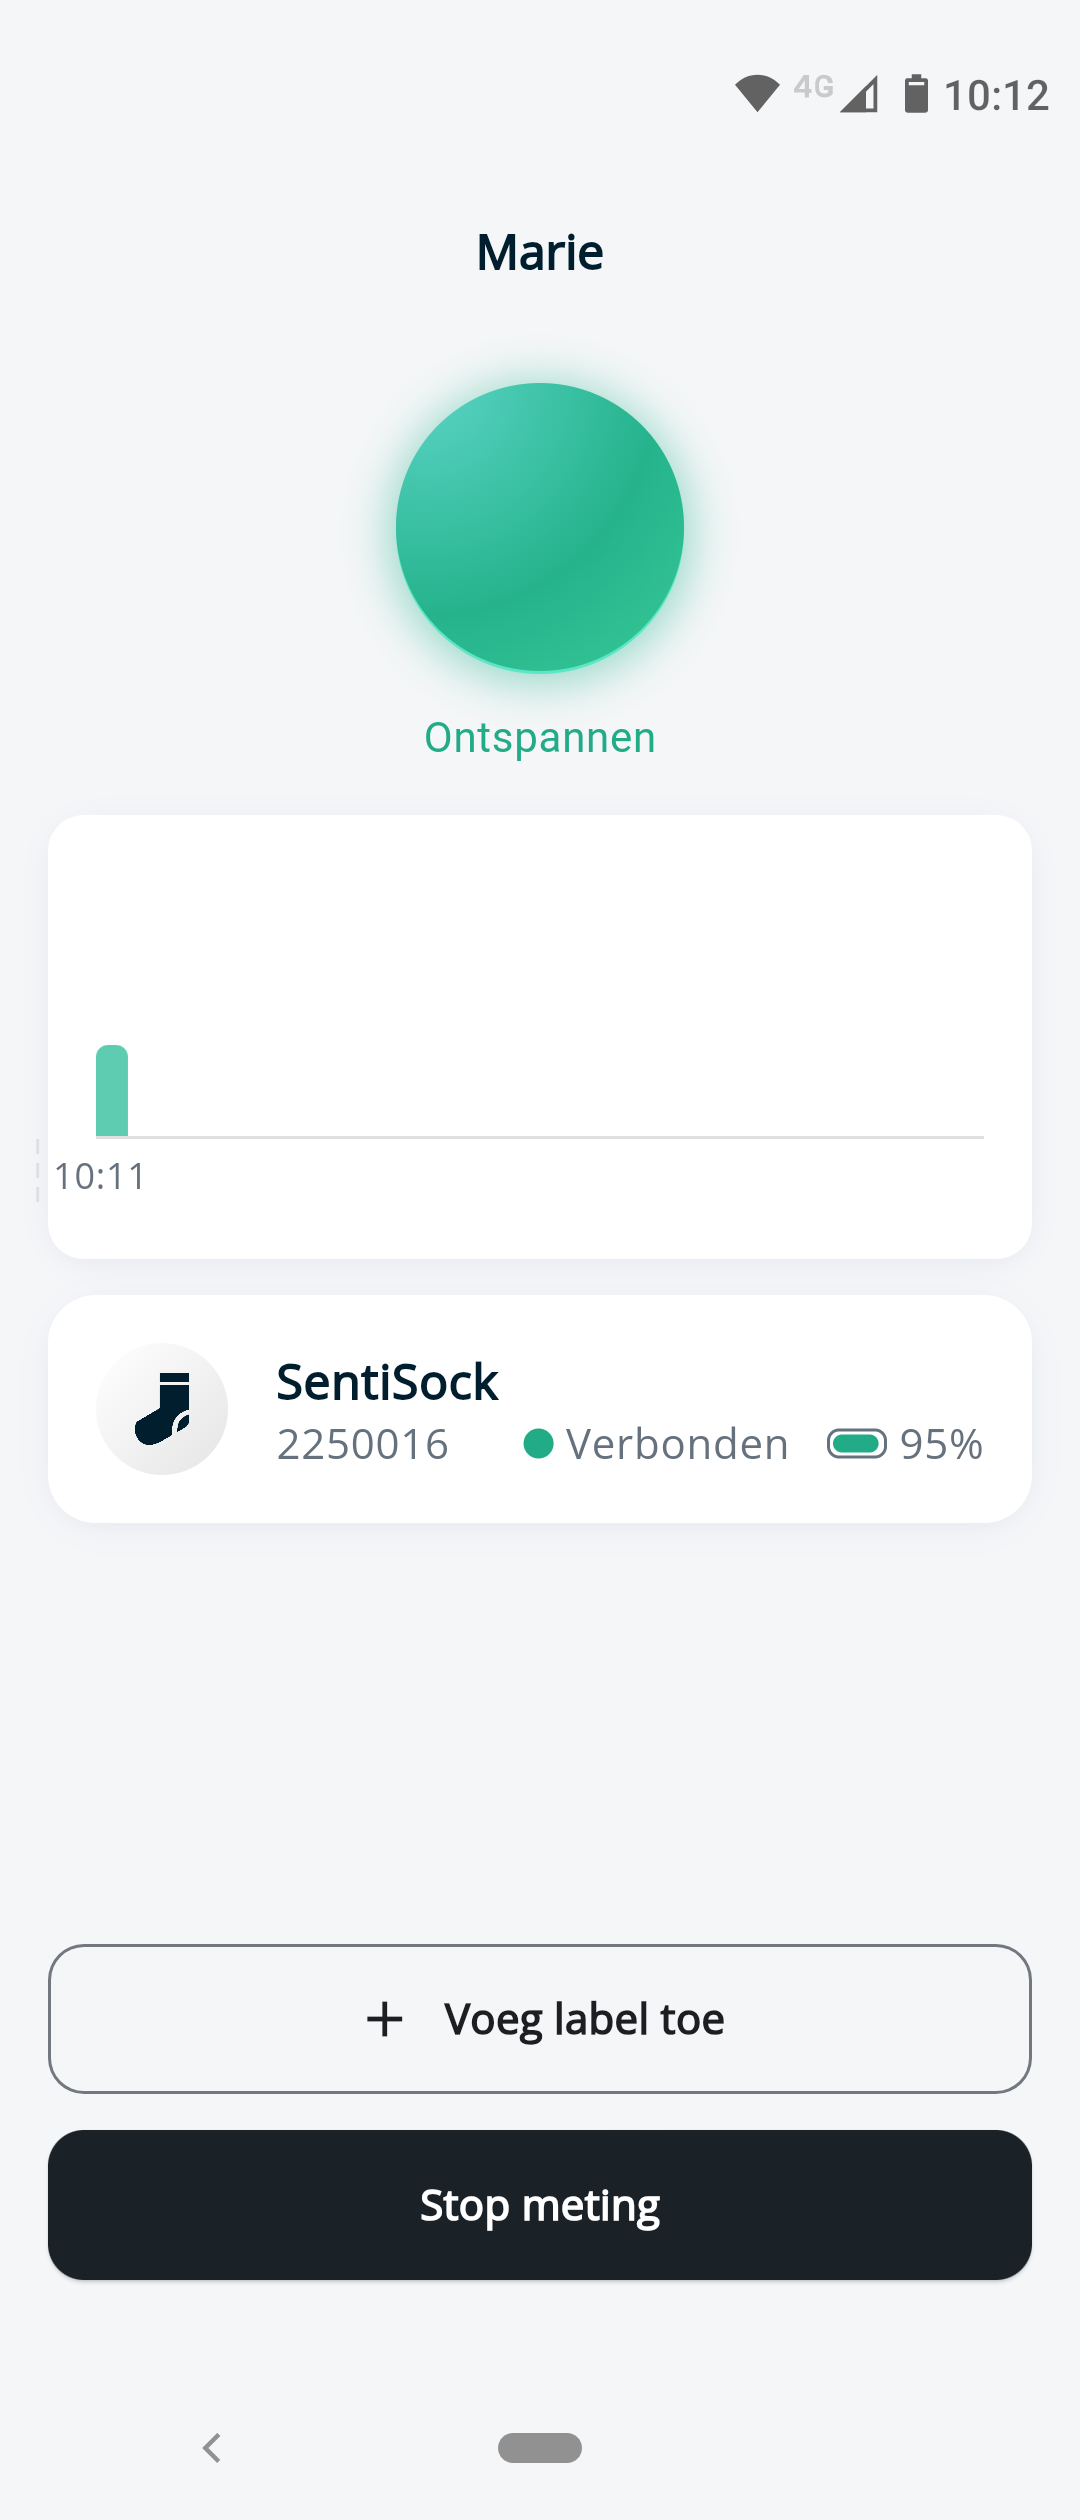Tap the plus icon on label button
The width and height of the screenshot is (1080, 2520).
click(x=385, y=2019)
